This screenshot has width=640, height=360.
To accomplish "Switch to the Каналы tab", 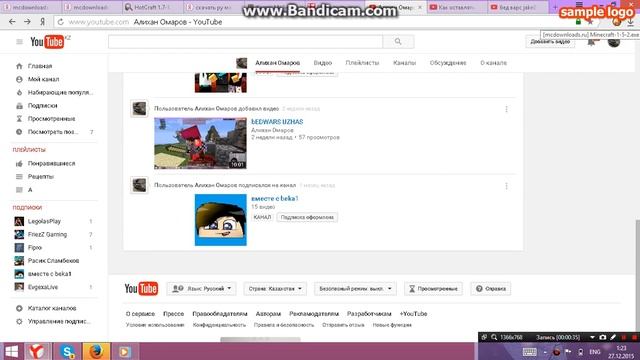I will click(x=404, y=63).
